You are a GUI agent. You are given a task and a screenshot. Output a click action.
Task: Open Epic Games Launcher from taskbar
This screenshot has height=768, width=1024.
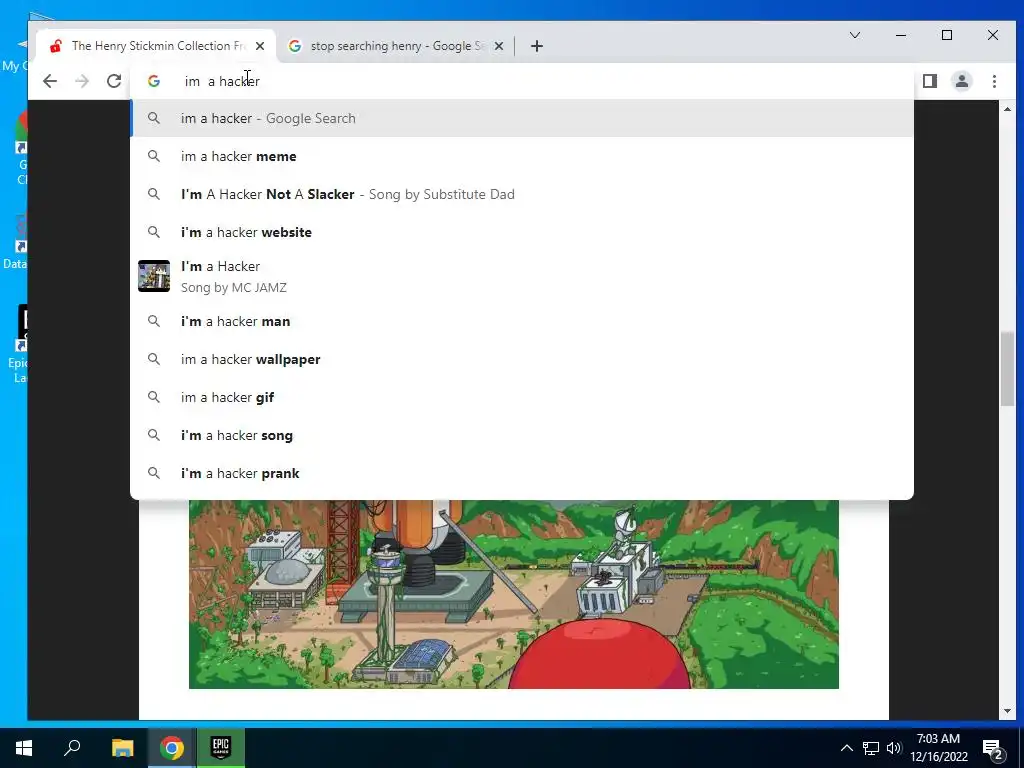click(x=221, y=748)
